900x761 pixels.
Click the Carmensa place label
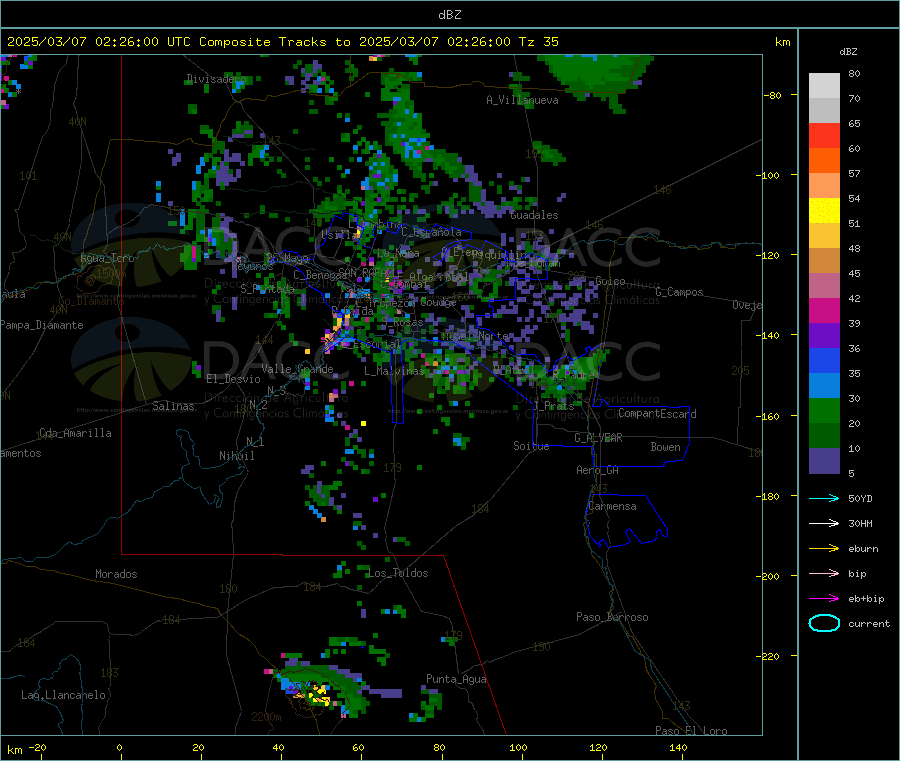612,506
